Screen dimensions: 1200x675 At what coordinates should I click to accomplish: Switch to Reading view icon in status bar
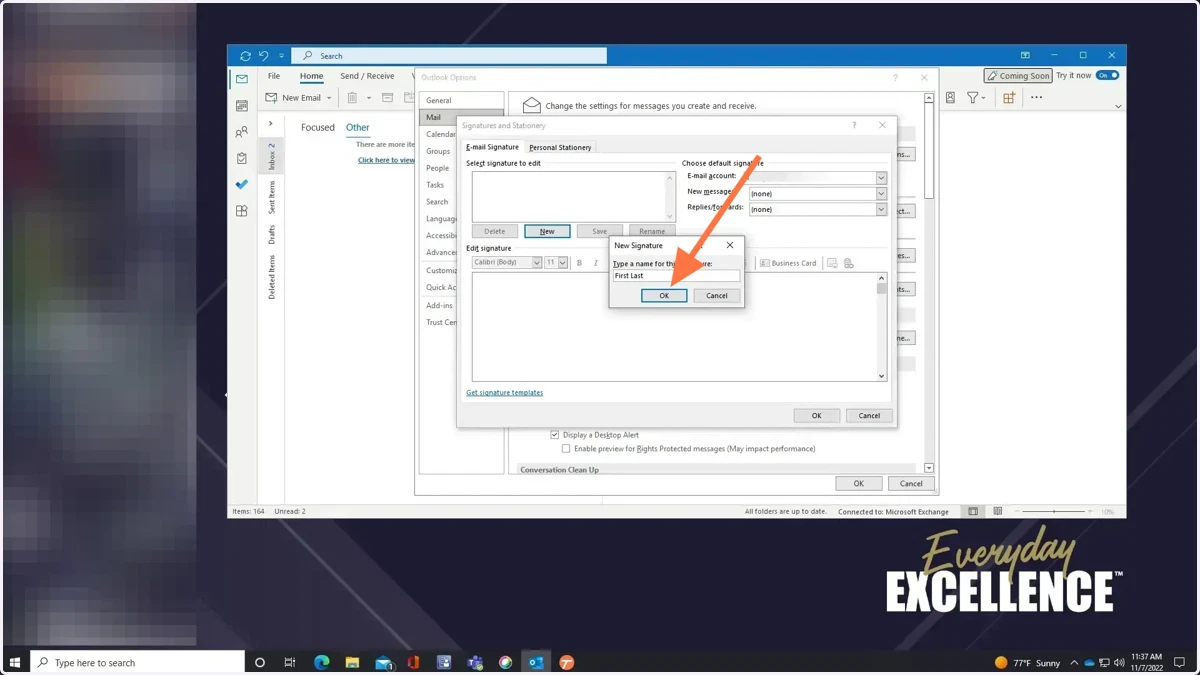(997, 511)
